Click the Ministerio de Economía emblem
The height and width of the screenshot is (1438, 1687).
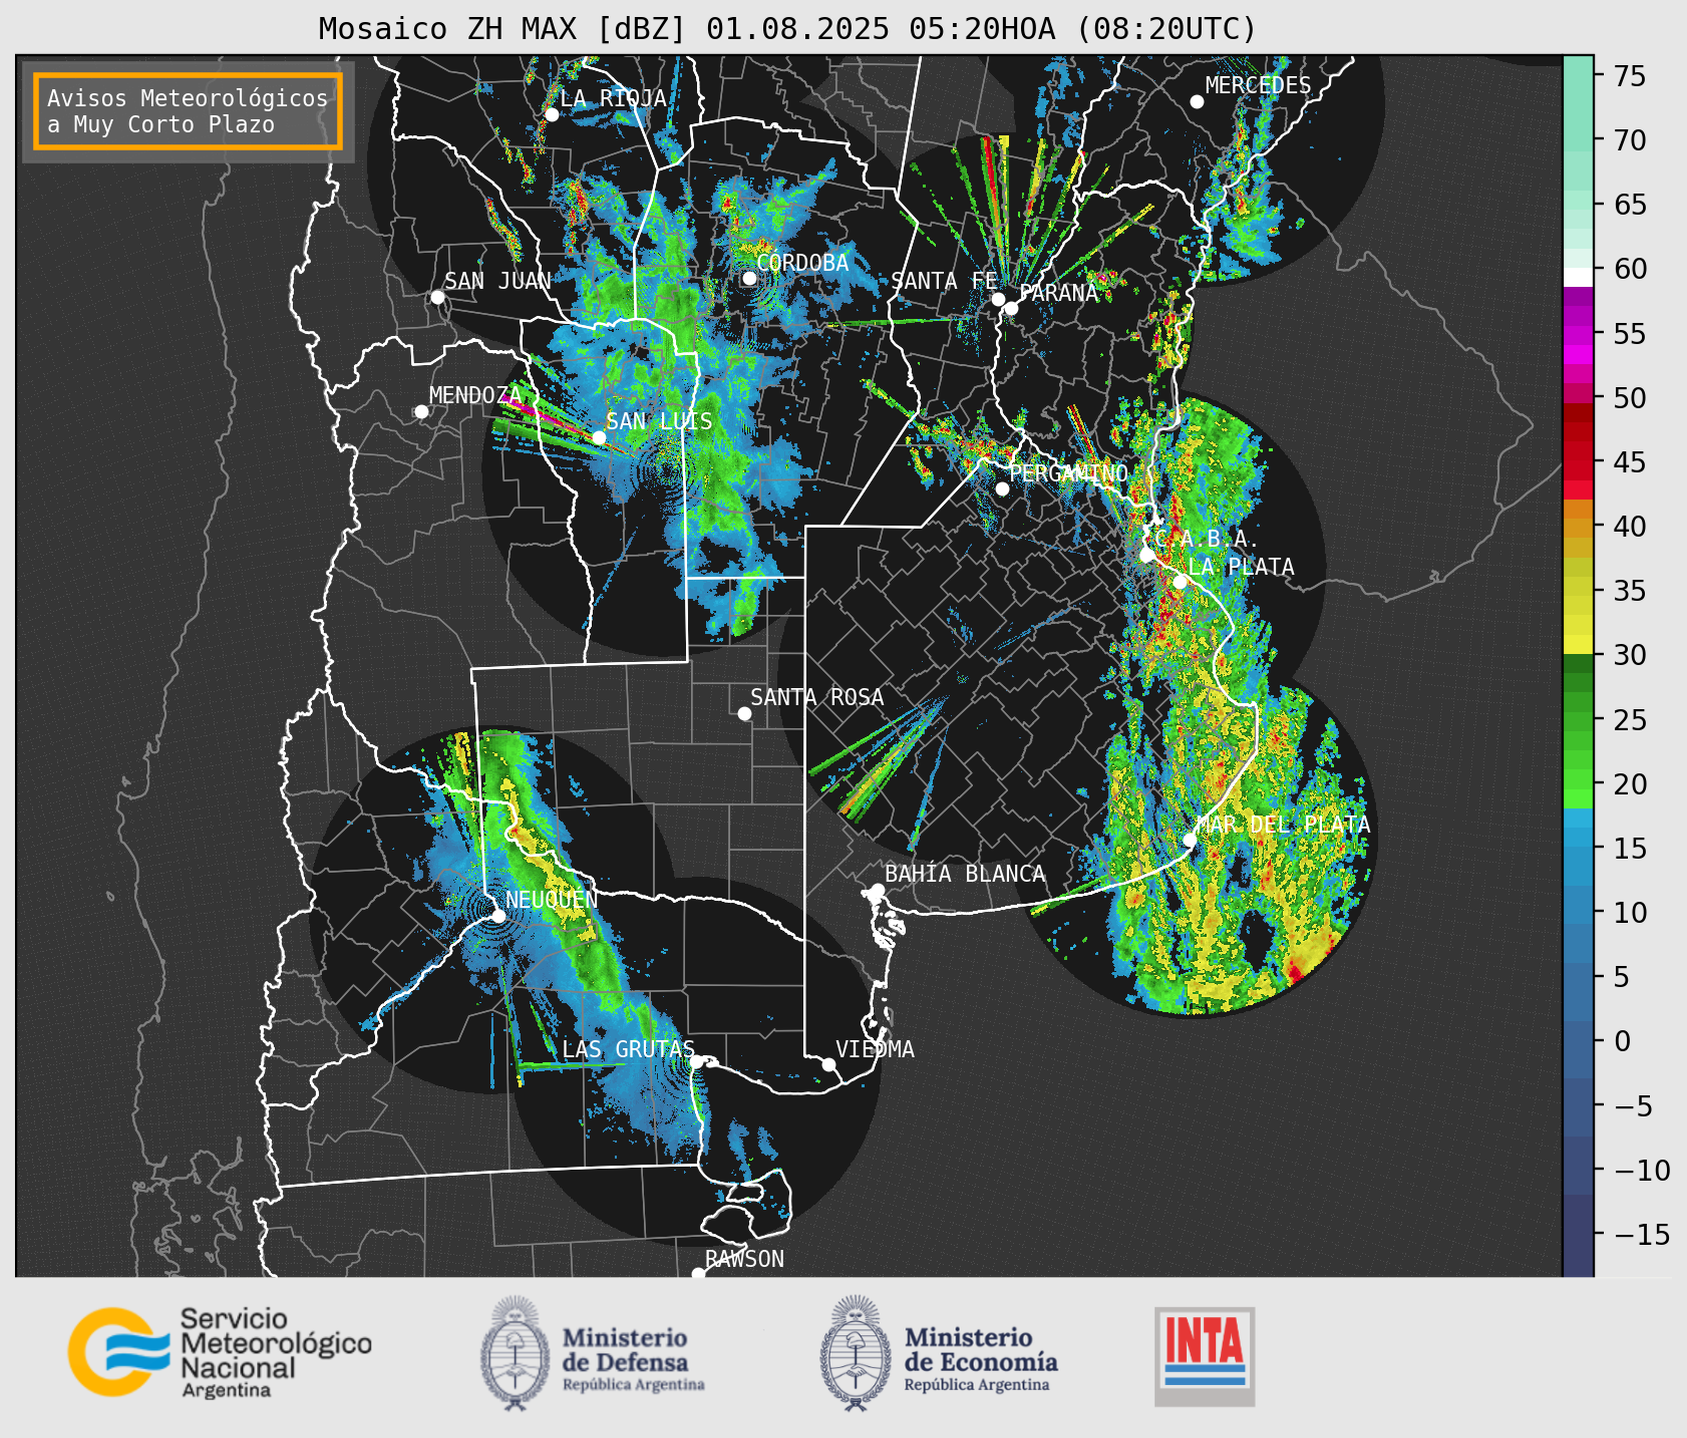click(856, 1353)
